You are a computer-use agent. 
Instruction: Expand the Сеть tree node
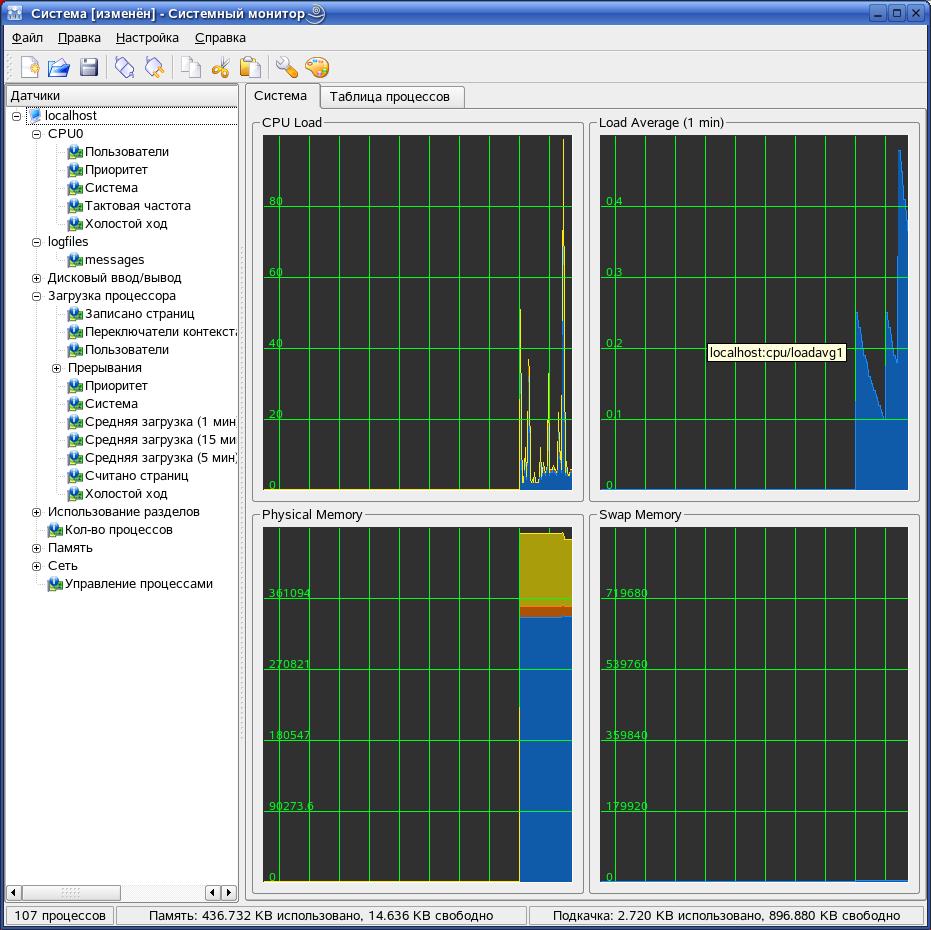pos(37,566)
